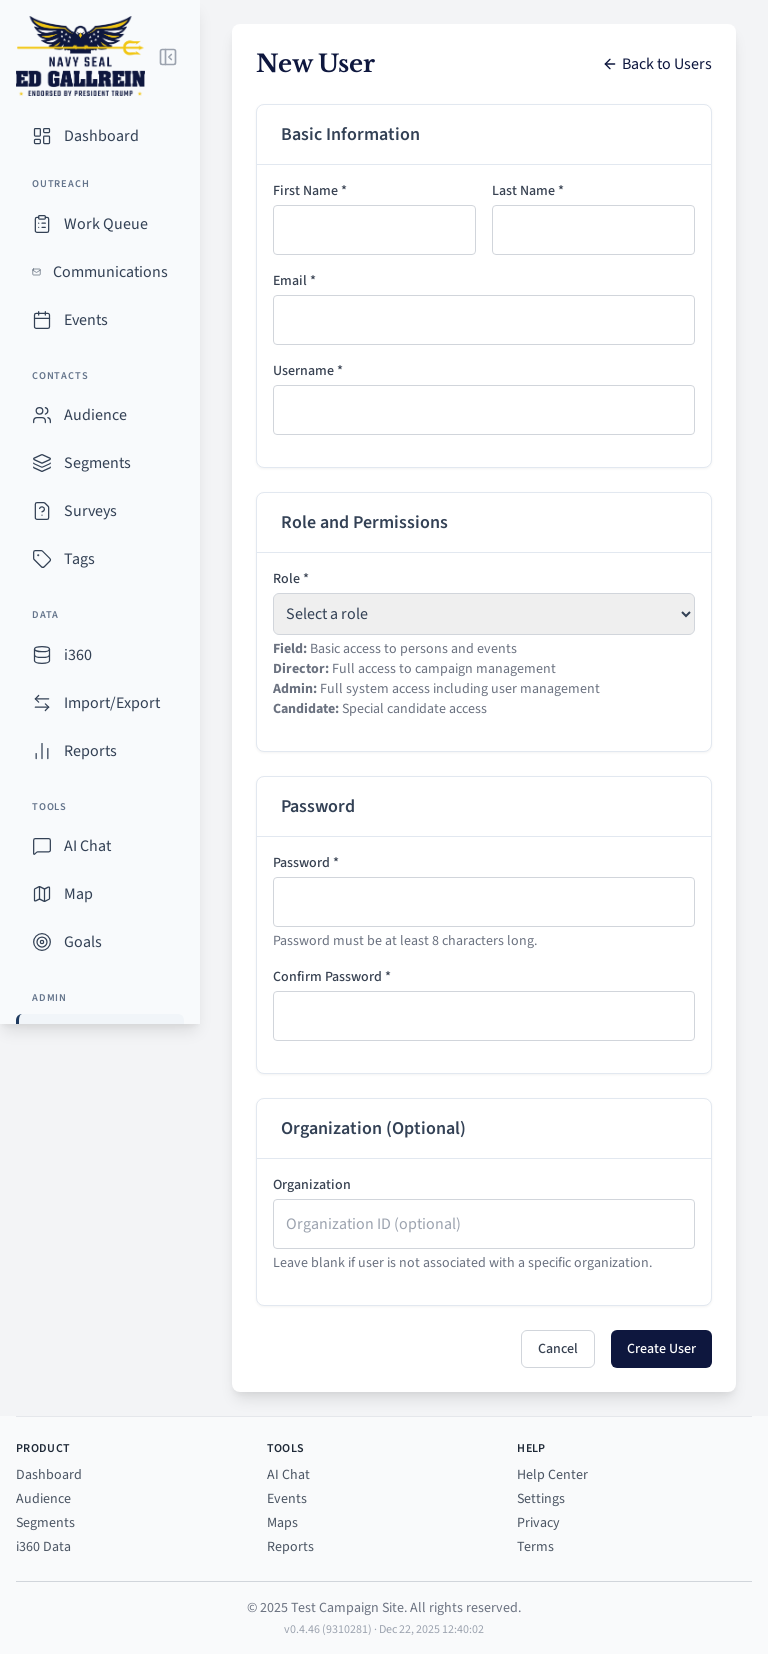Go to Import/Export in sidebar

[111, 703]
